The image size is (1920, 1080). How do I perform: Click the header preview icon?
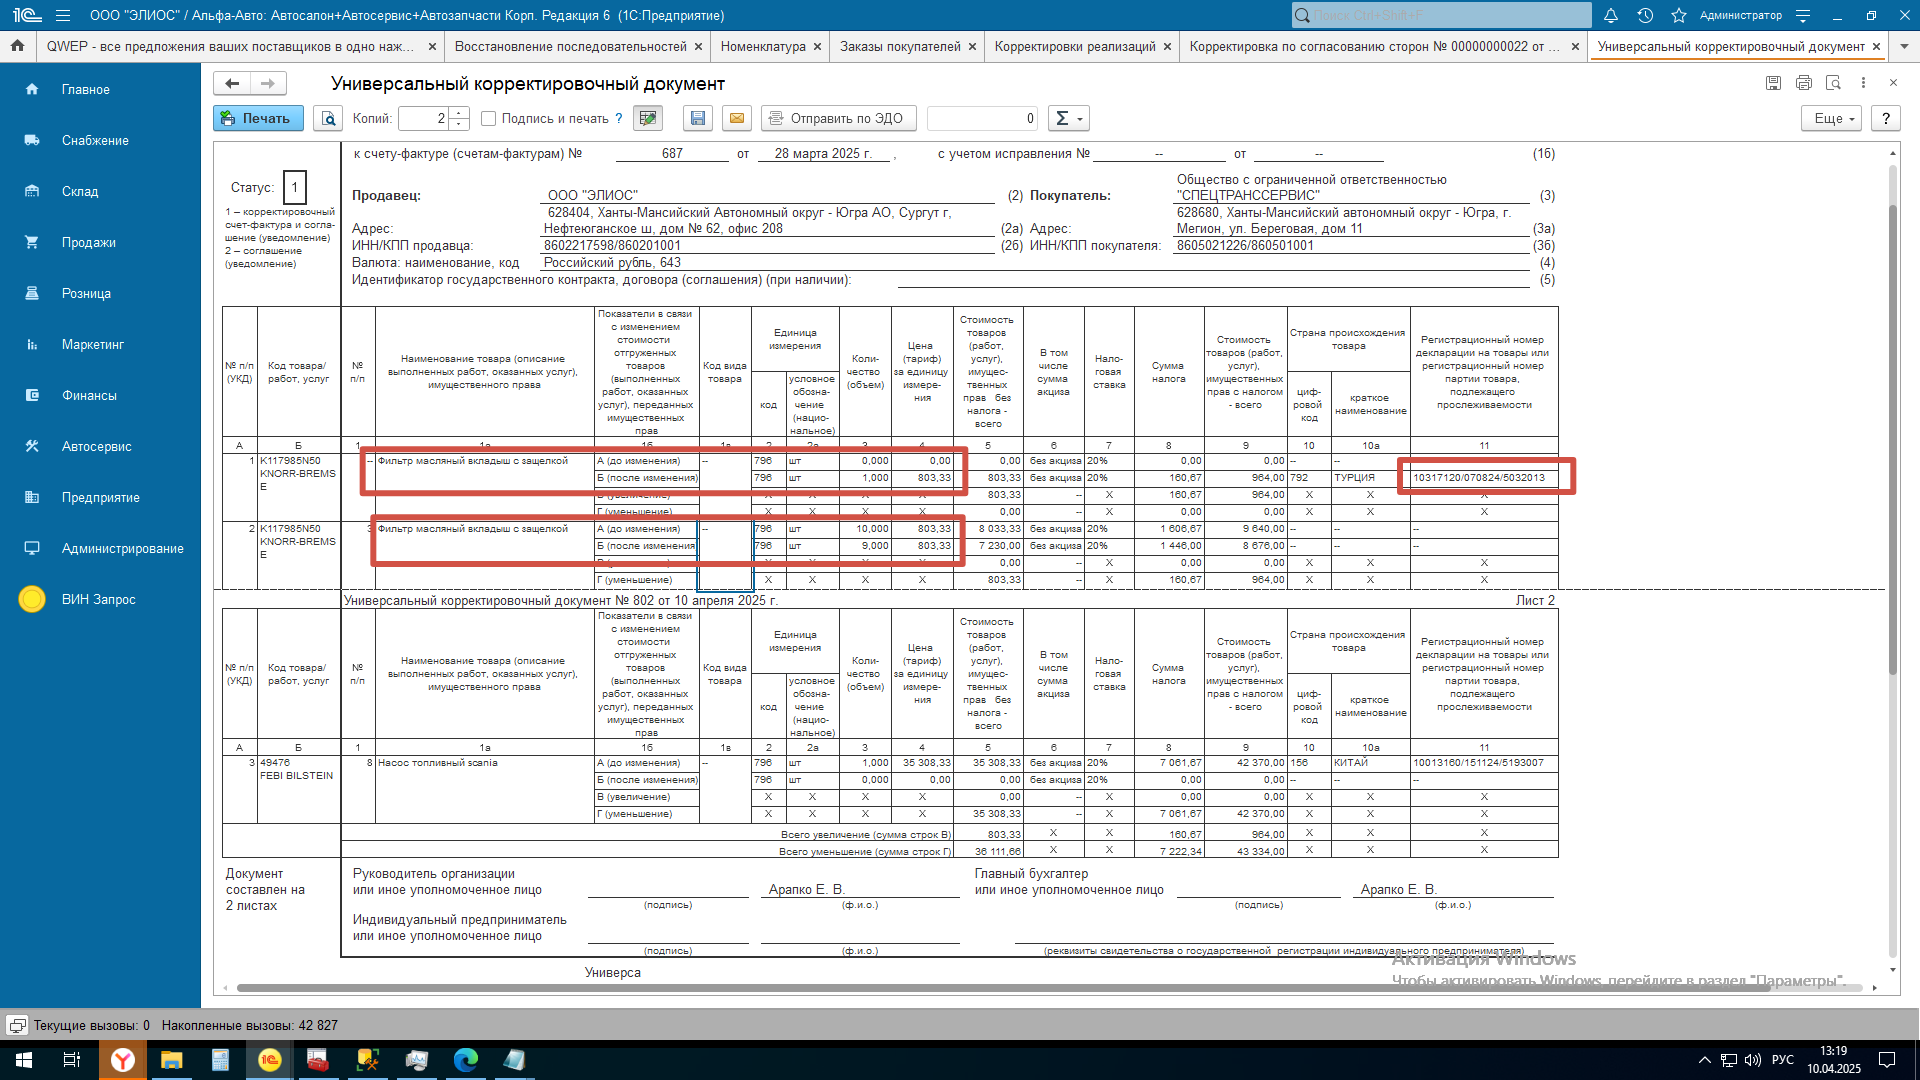click(1833, 83)
